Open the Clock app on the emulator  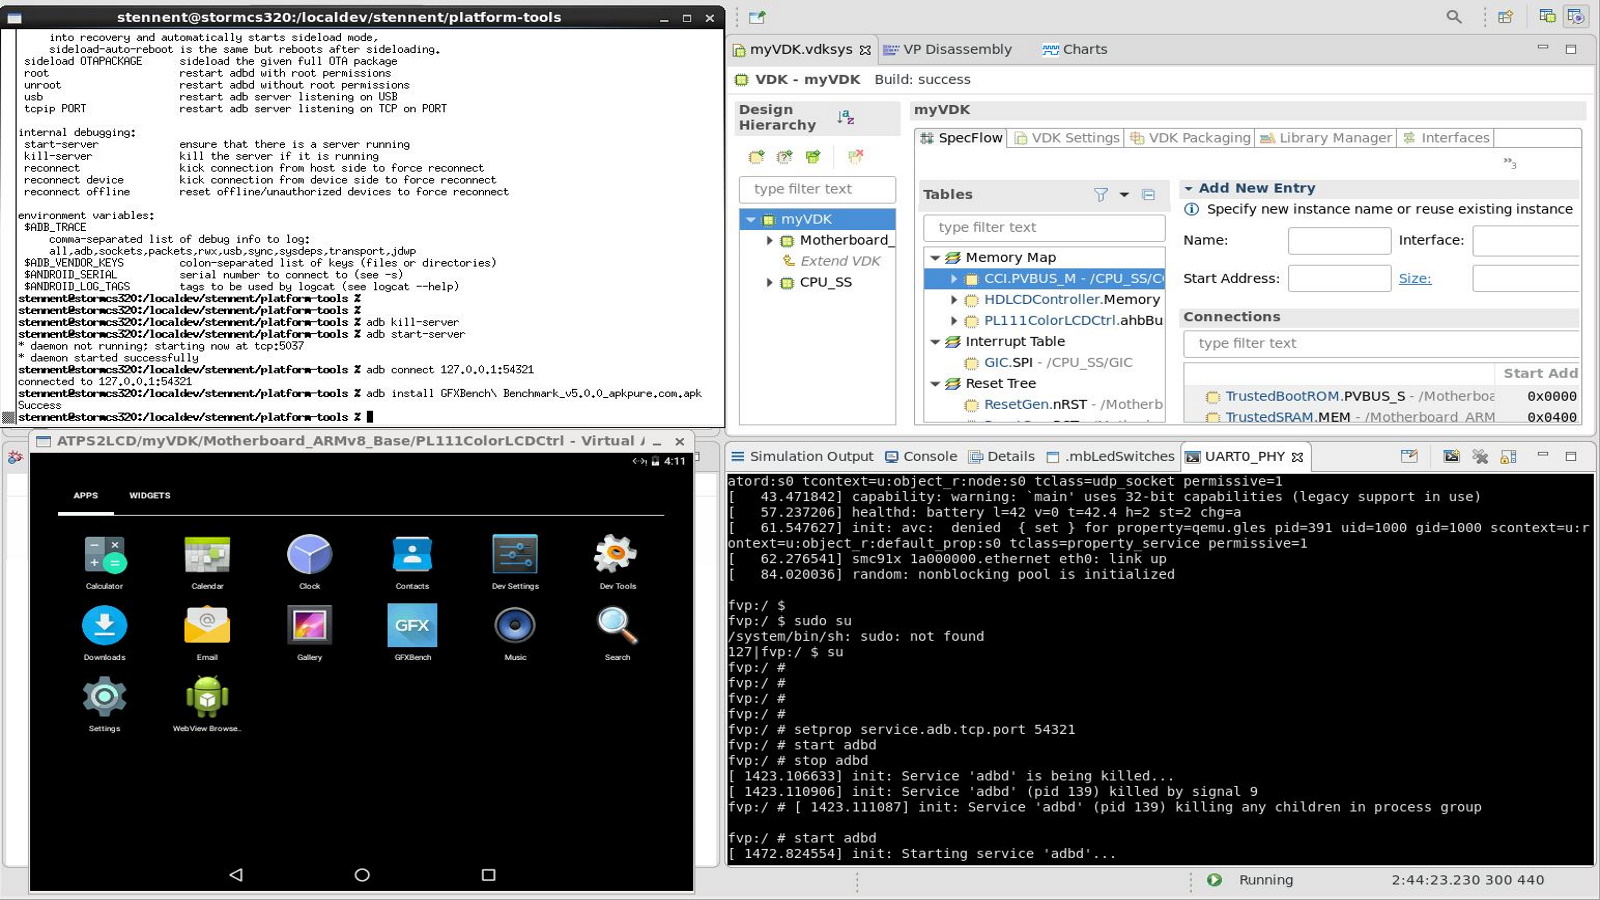coord(309,554)
